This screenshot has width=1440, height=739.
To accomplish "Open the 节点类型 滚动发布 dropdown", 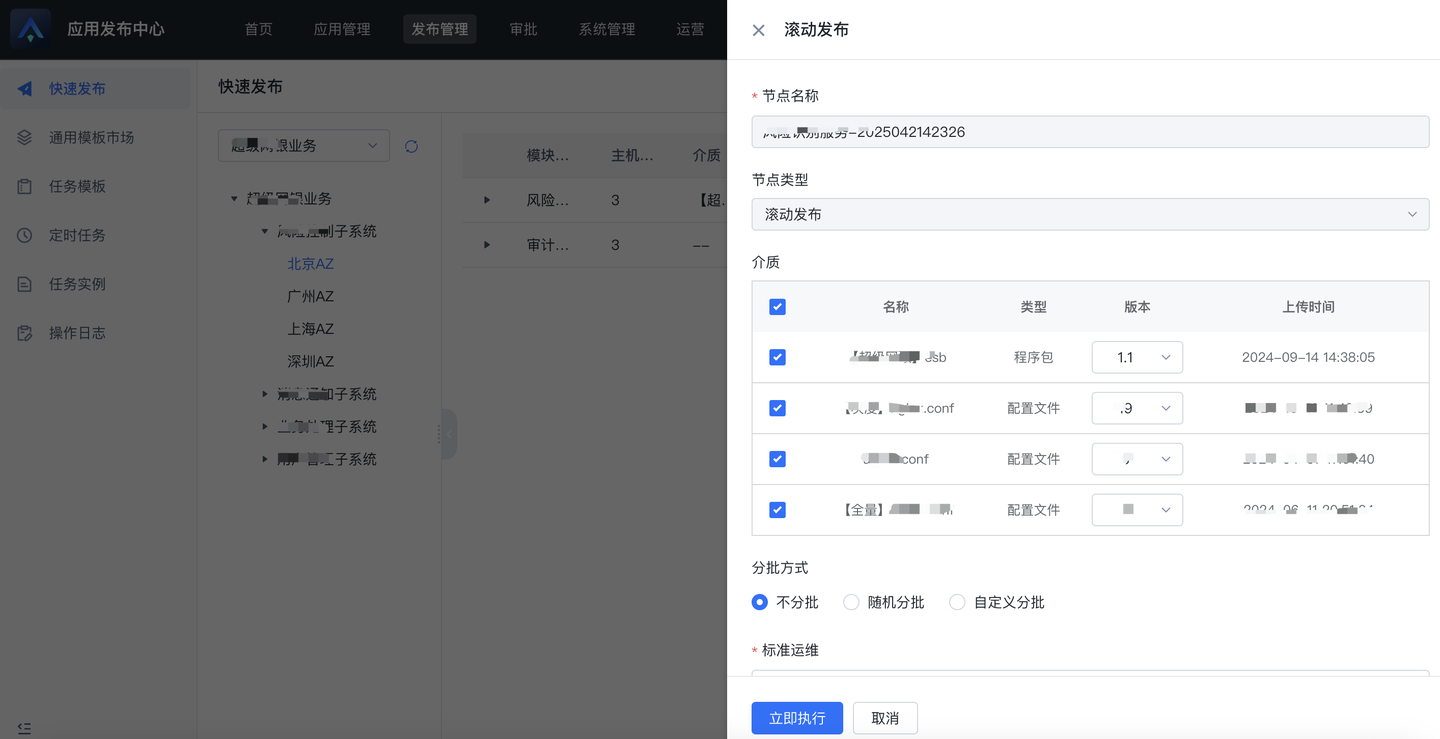I will pos(1090,214).
